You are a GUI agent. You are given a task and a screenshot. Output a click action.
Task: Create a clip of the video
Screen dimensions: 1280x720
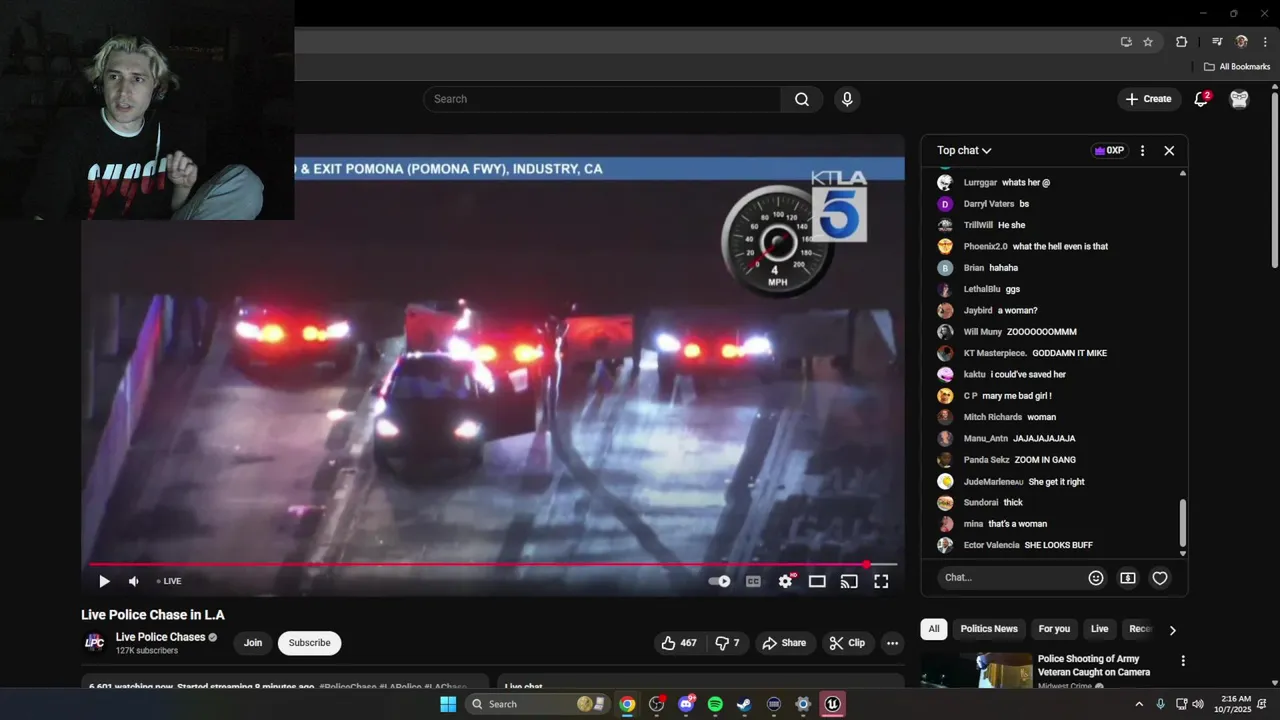[848, 643]
